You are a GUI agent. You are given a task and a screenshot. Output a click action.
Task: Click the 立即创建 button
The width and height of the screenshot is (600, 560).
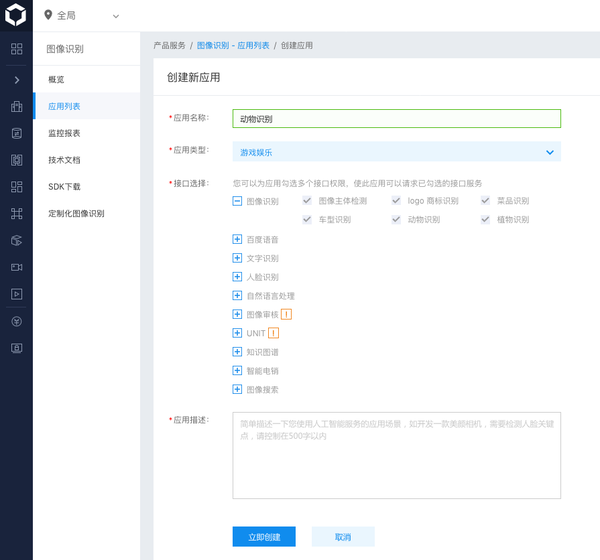pos(264,537)
